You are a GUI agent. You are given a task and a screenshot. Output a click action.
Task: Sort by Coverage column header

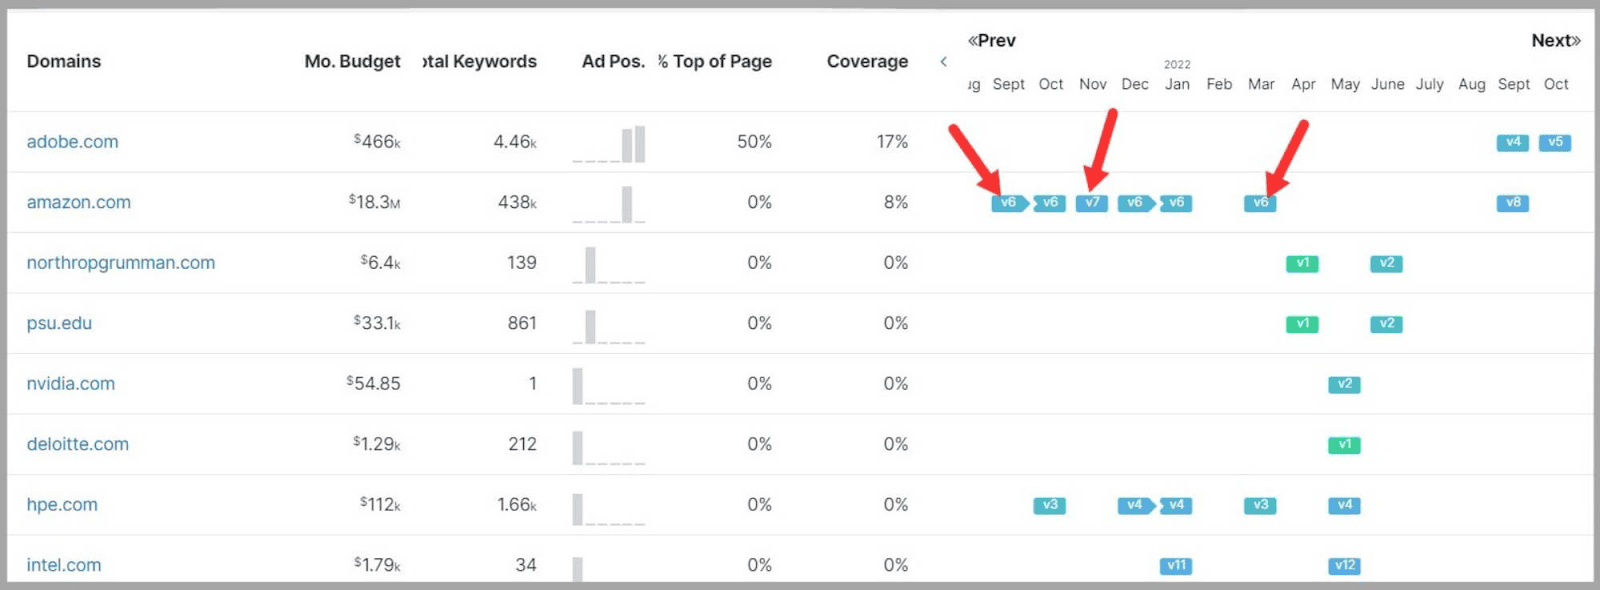[x=867, y=62]
